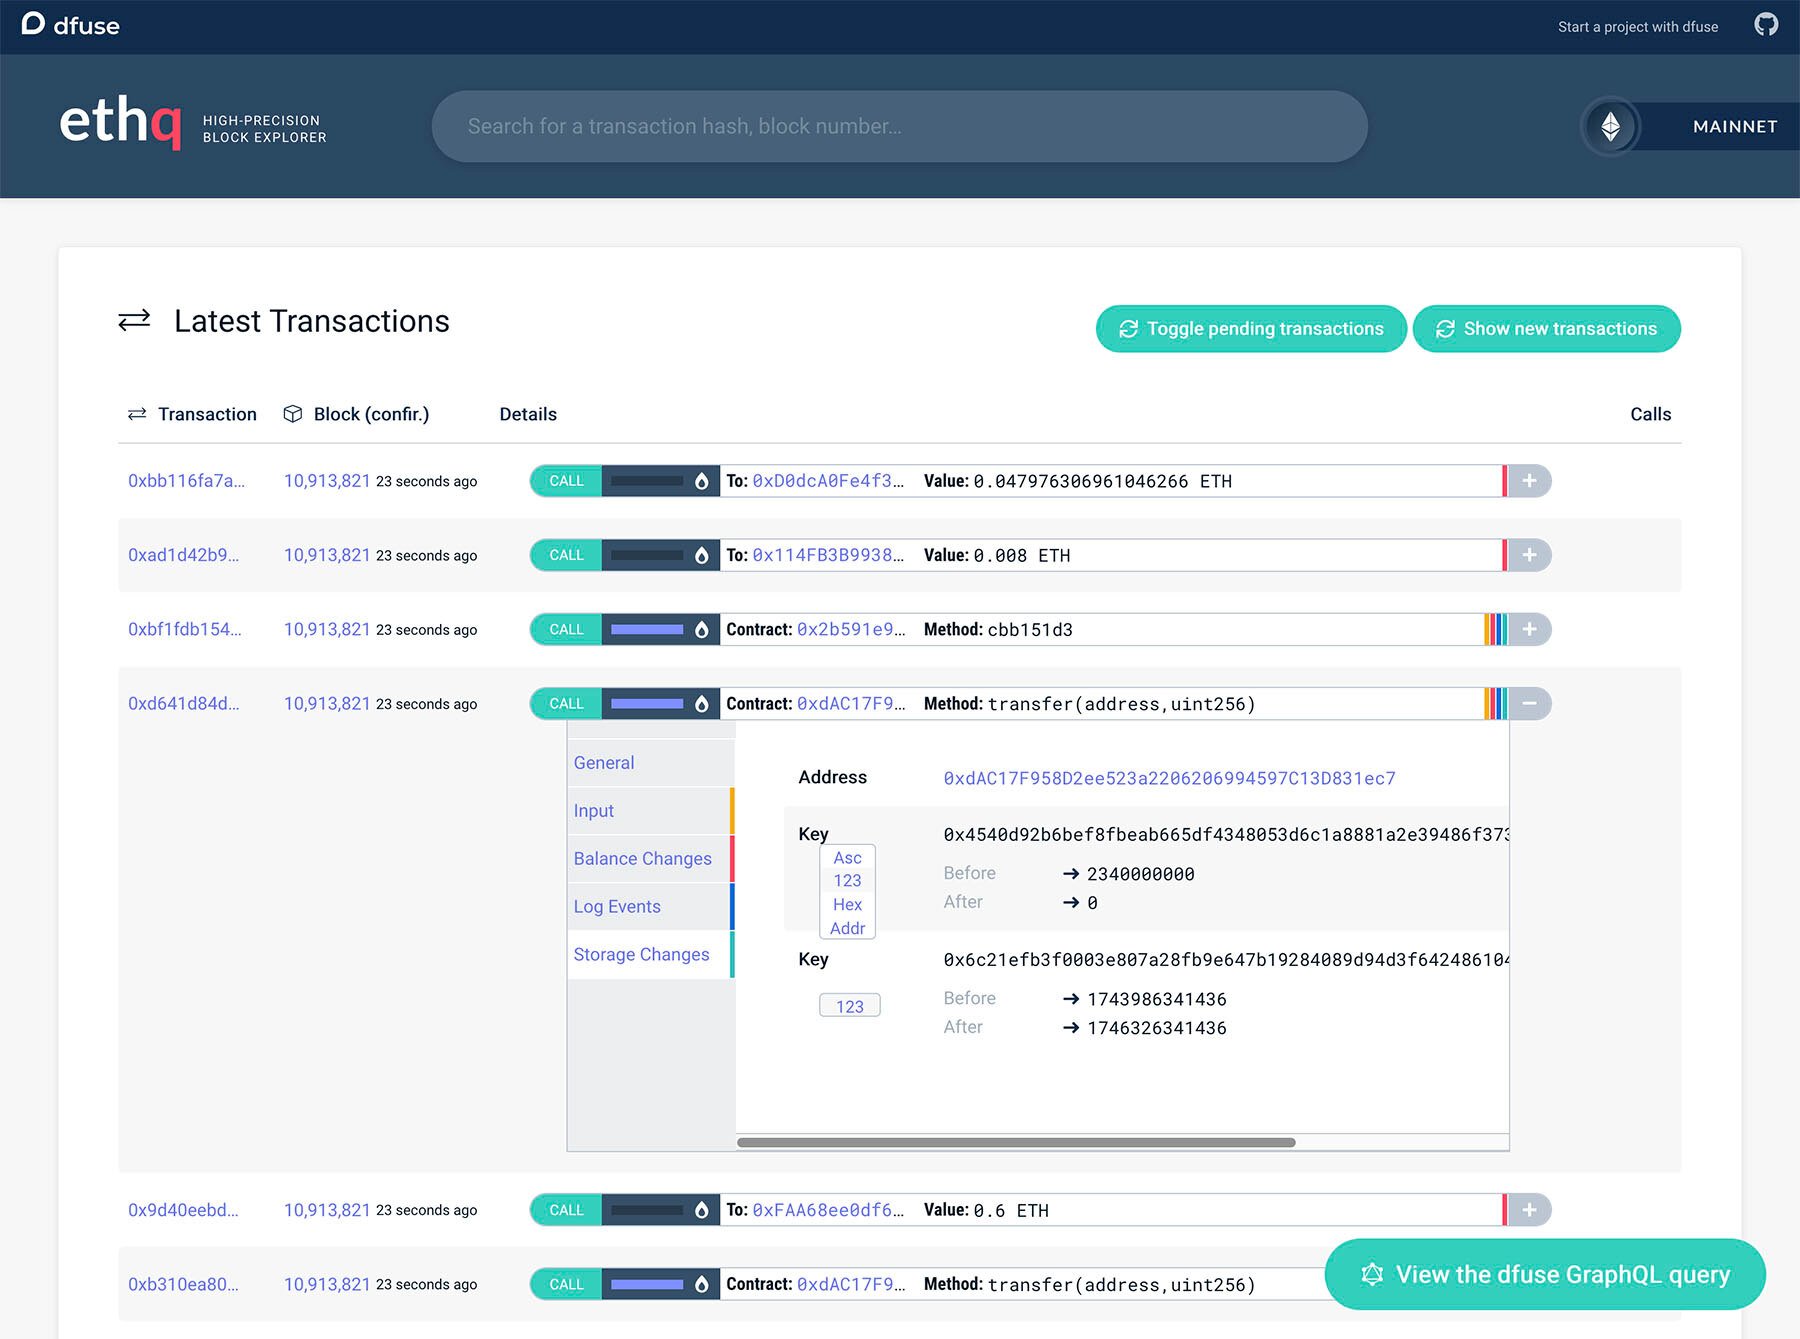Collapse the 0xd641d84d transaction details
The image size is (1800, 1339).
(x=1529, y=704)
